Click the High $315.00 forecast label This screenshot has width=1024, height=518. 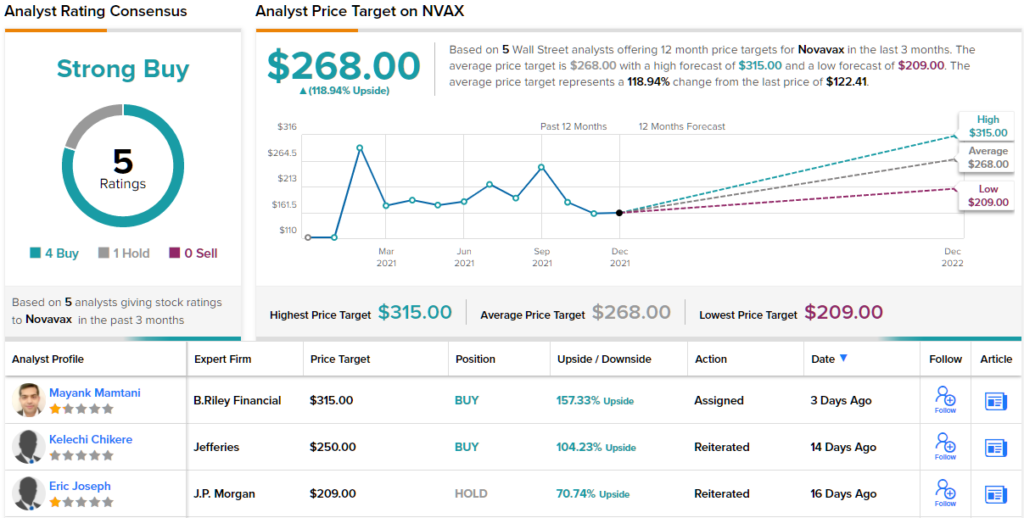[987, 126]
